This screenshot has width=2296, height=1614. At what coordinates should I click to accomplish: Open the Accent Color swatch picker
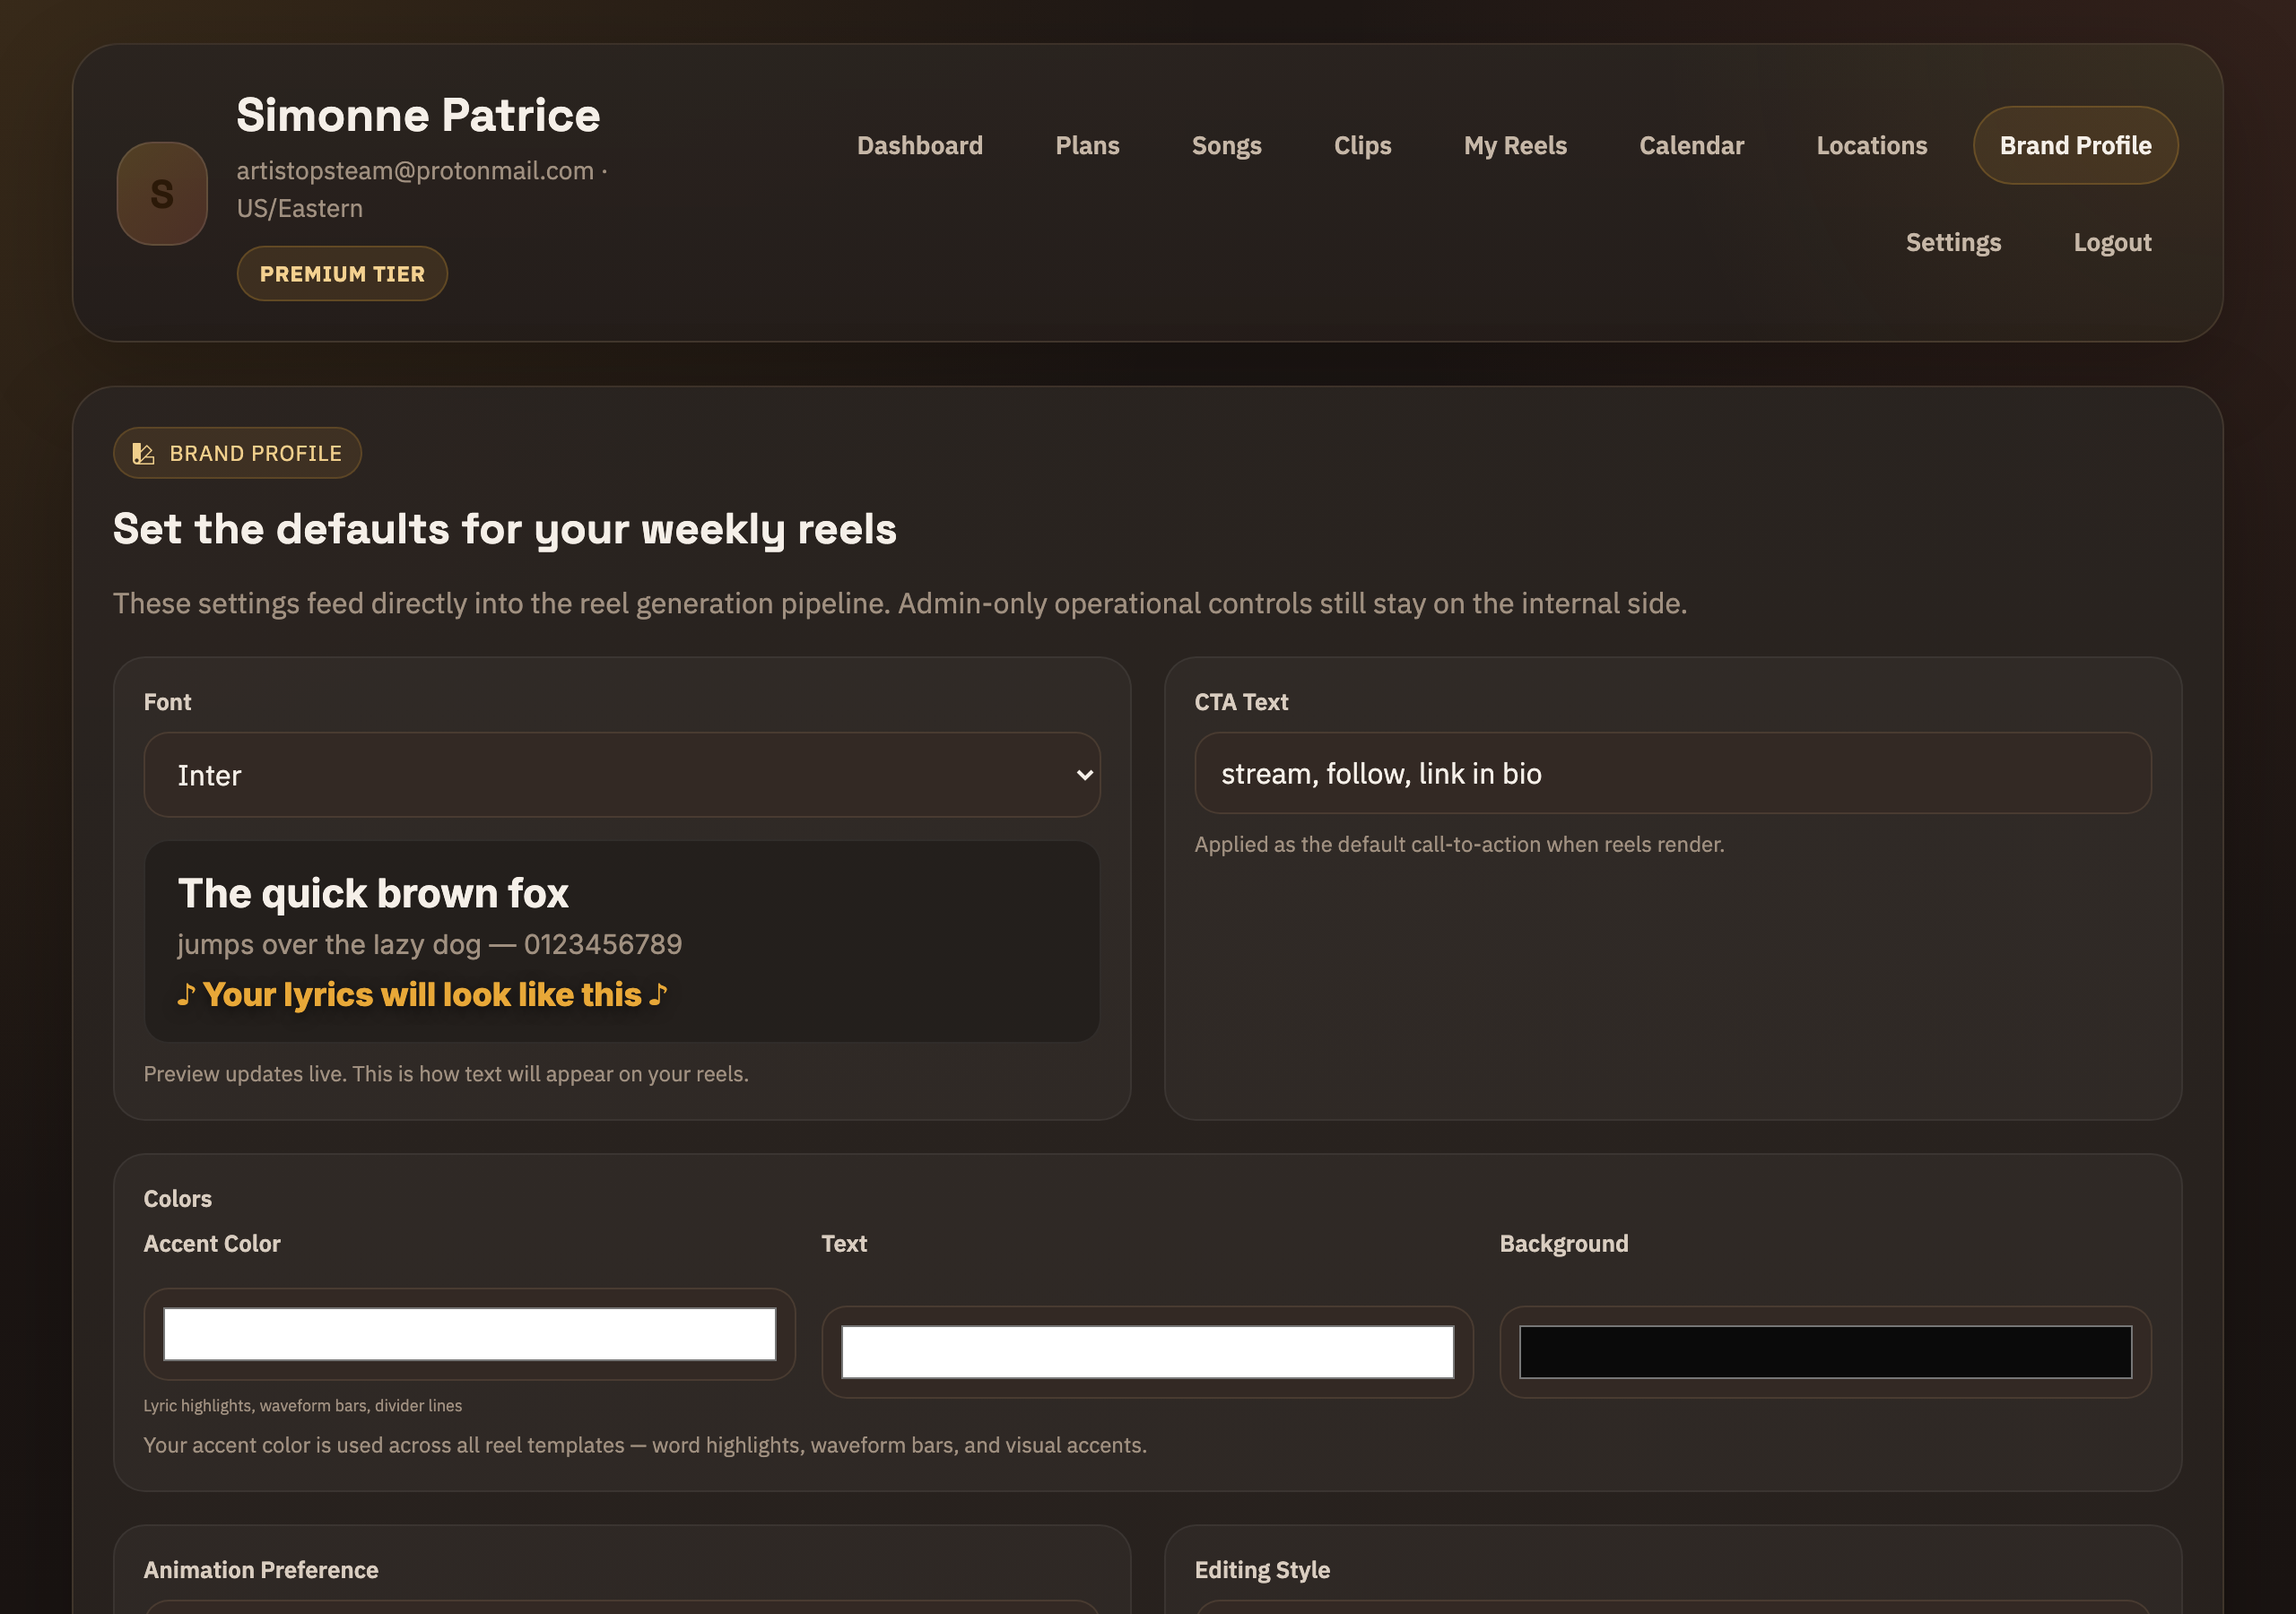pos(469,1334)
